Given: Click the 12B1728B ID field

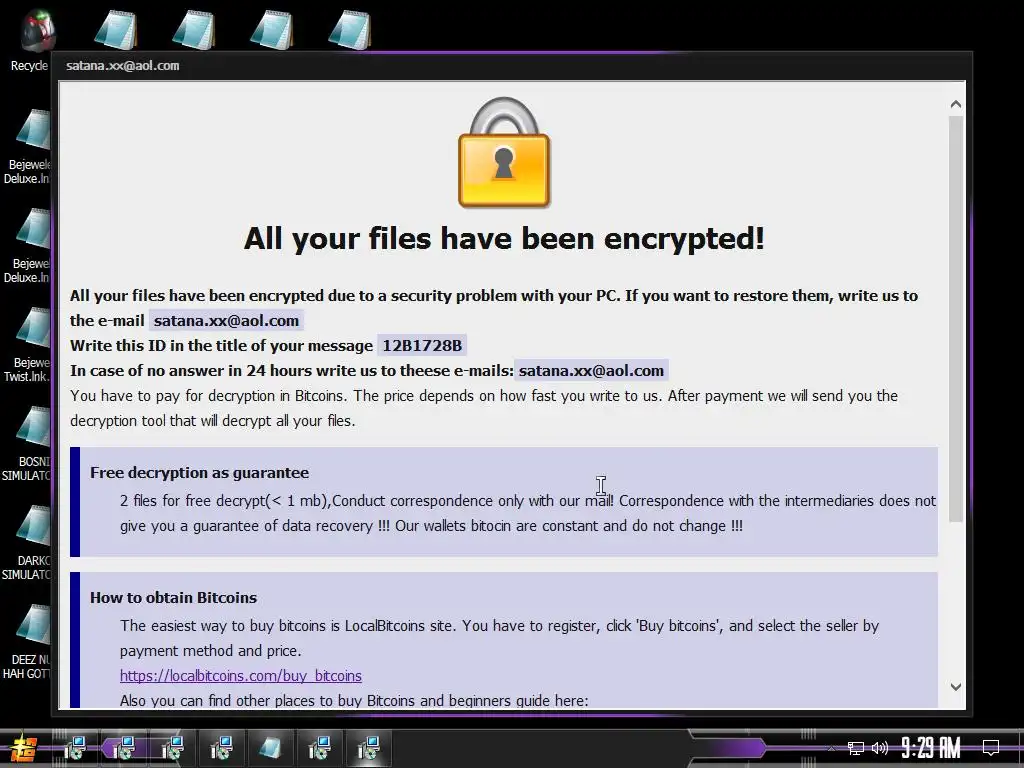Looking at the screenshot, I should [422, 345].
